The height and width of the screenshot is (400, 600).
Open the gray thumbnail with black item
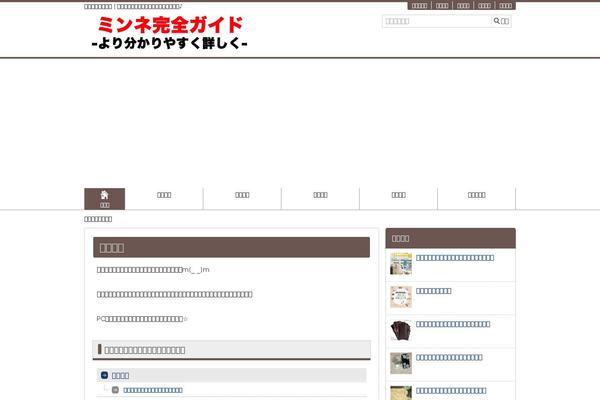coord(401,363)
